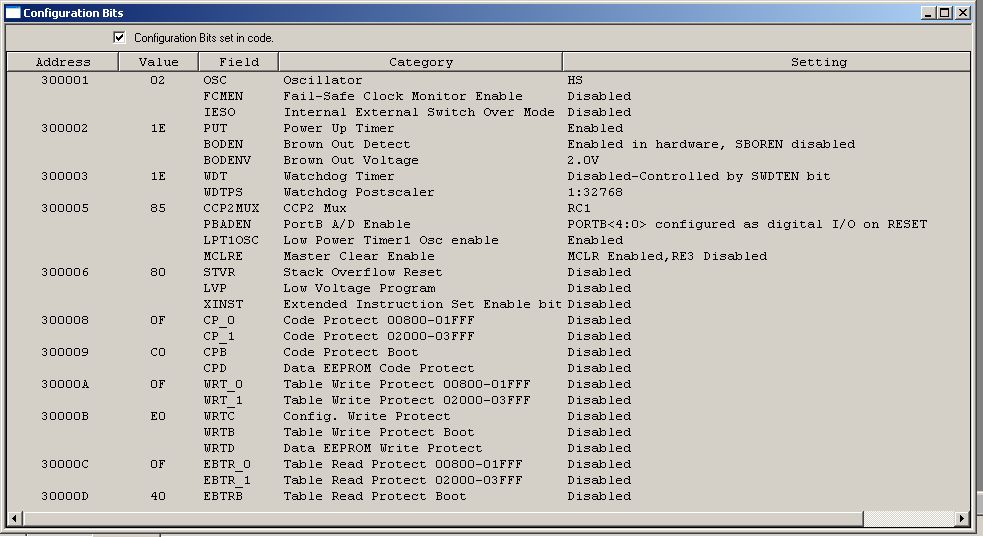The width and height of the screenshot is (983, 537).
Task: Close the Configuration Bits window
Action: pos(962,13)
